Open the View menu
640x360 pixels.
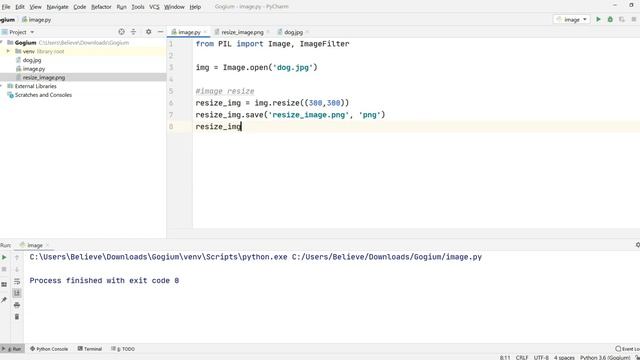(36, 7)
